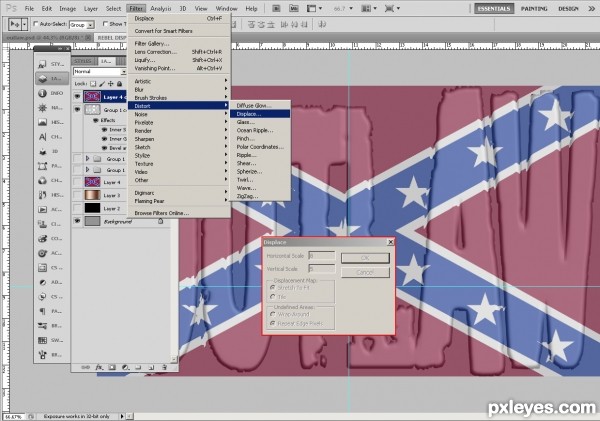This screenshot has height=421, width=600.
Task: Select the Wrap Around radio option
Action: [272, 314]
